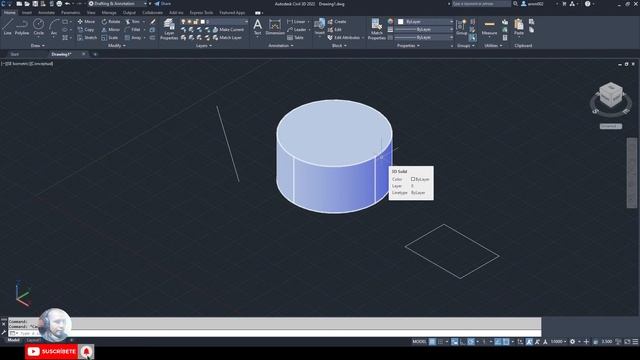Open Layer Properties manager
The height and width of the screenshot is (360, 640).
click(x=169, y=29)
